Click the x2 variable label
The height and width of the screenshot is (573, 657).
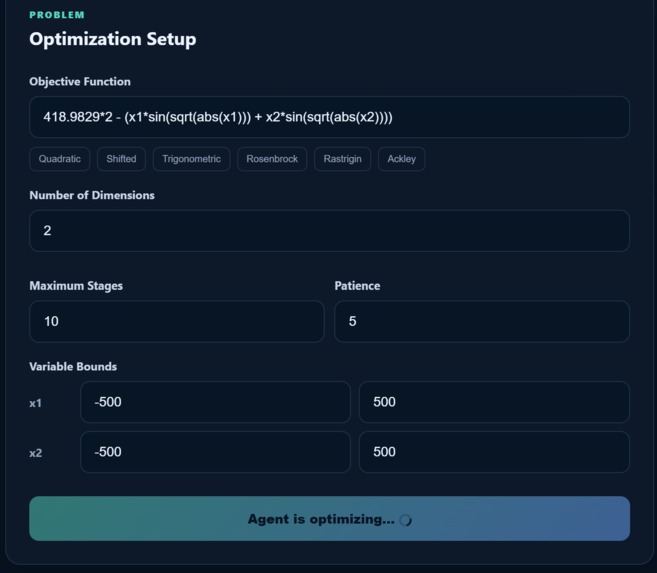point(36,453)
